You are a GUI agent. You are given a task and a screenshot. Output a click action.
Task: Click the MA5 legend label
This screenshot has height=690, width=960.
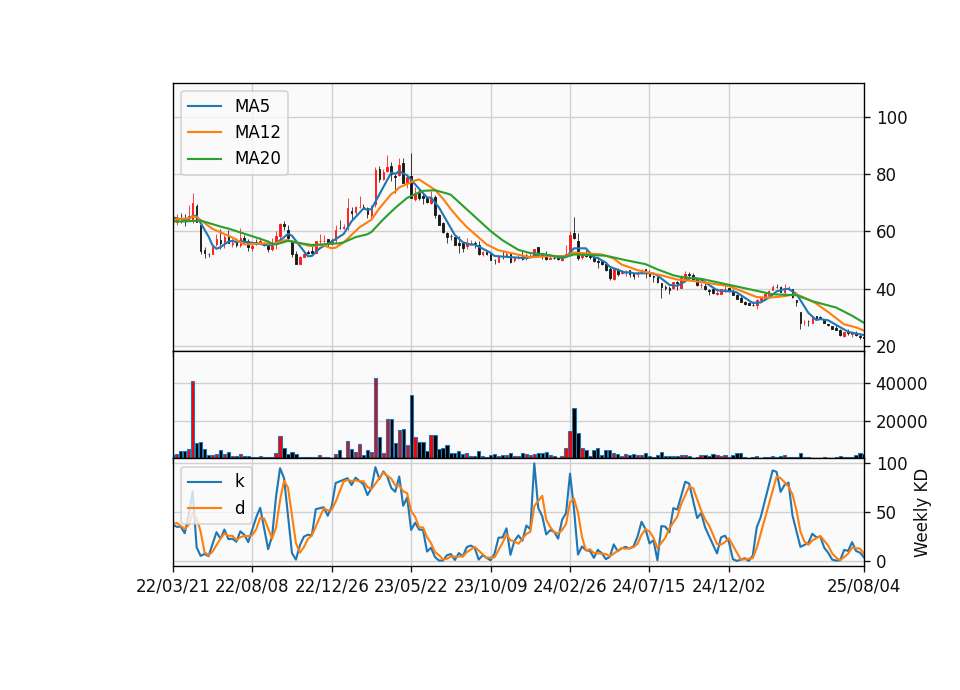[x=252, y=106]
